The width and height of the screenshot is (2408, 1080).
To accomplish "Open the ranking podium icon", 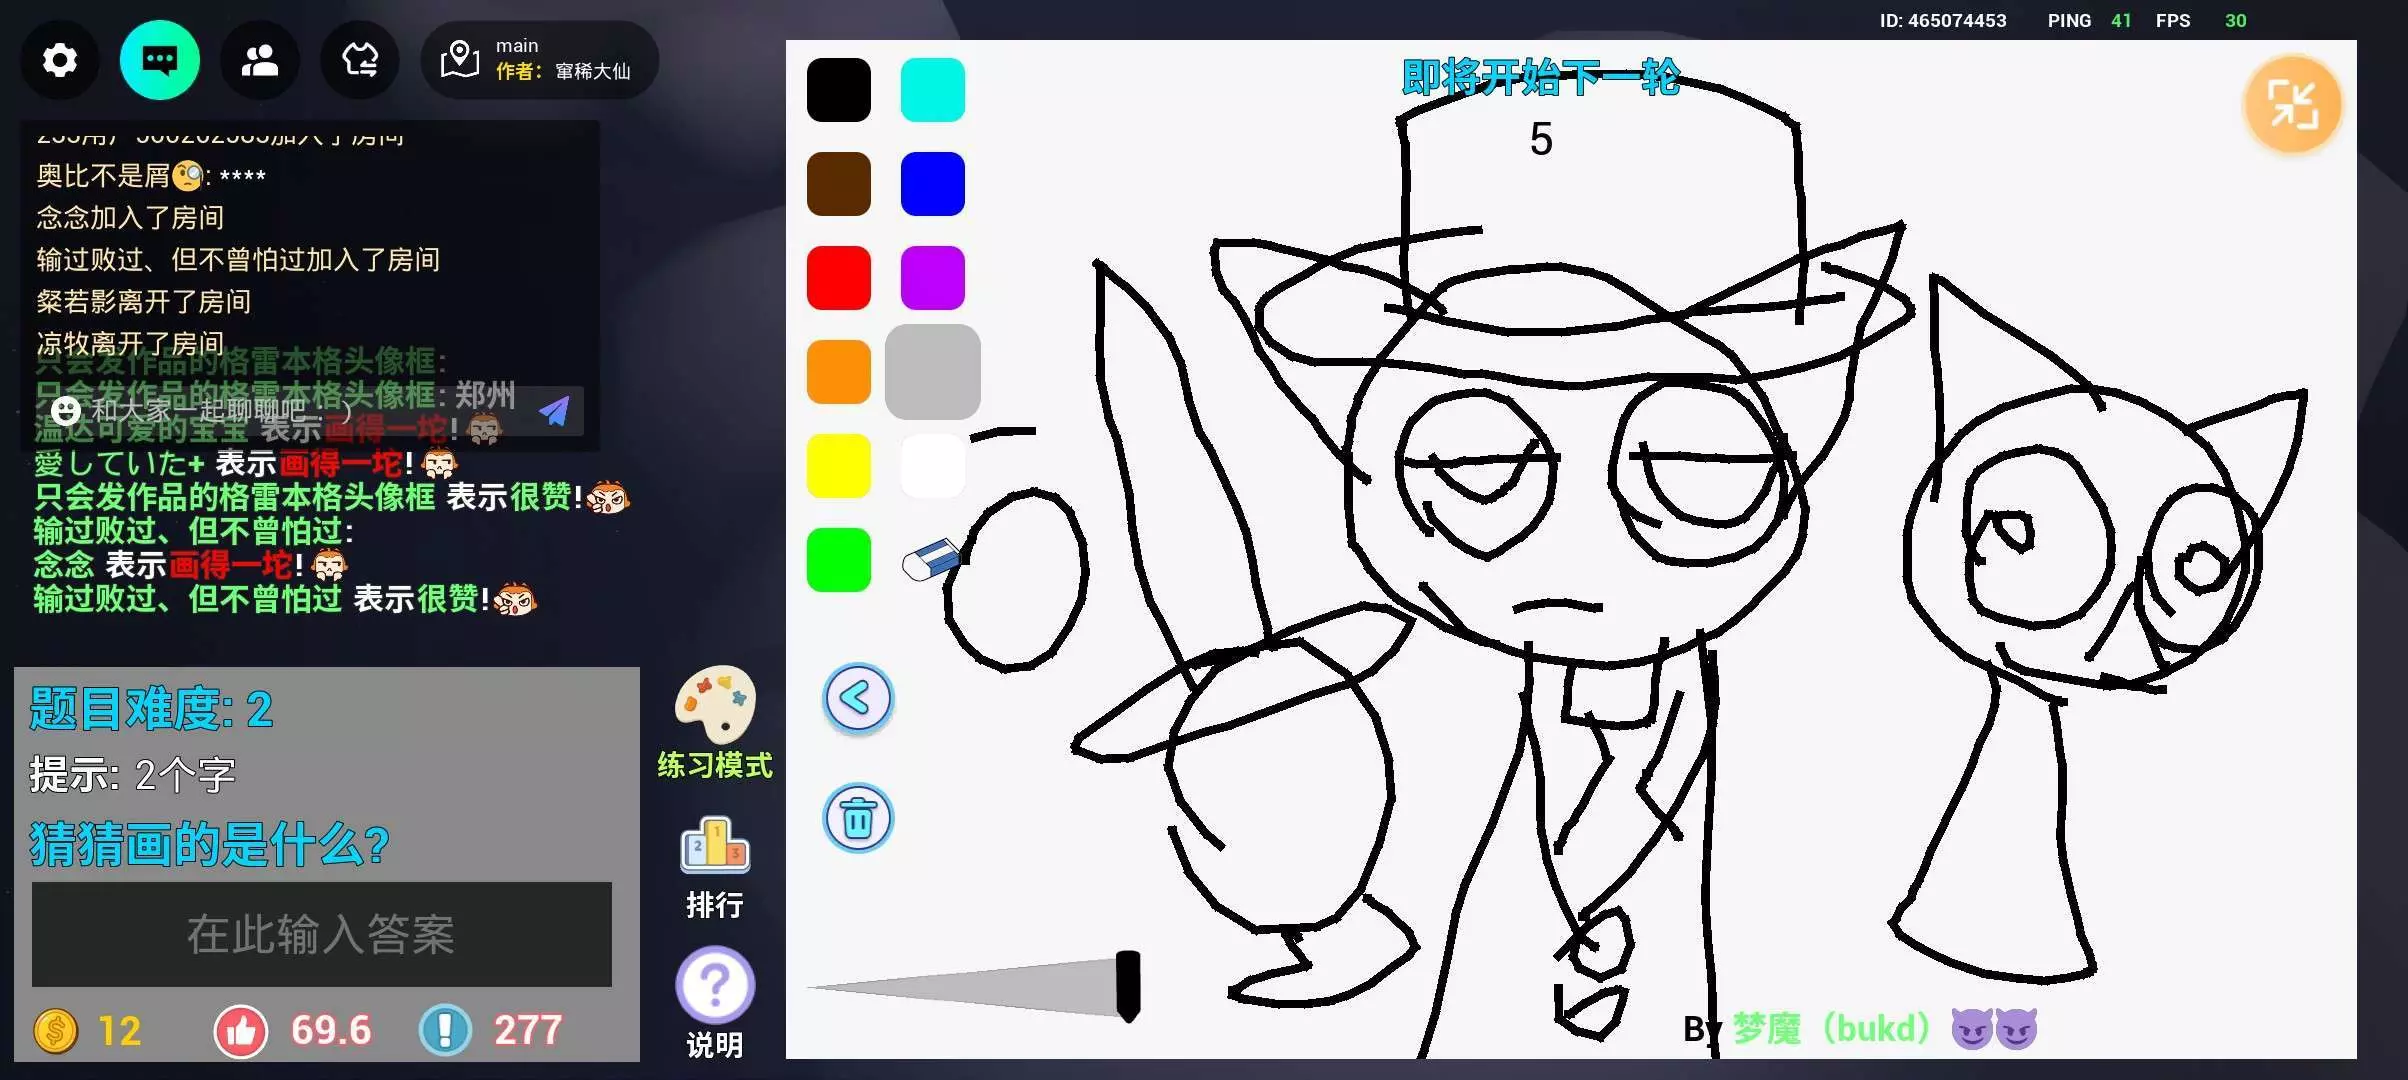I will [714, 846].
